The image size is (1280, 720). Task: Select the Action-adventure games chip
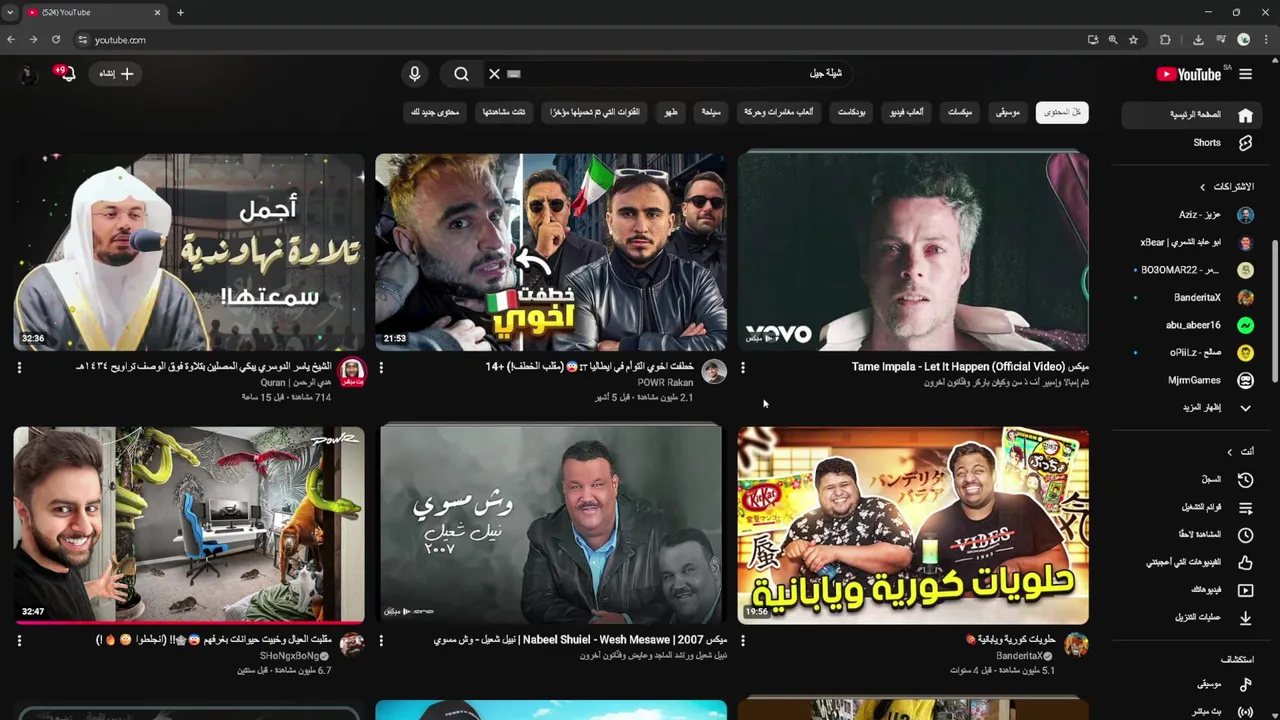(779, 112)
